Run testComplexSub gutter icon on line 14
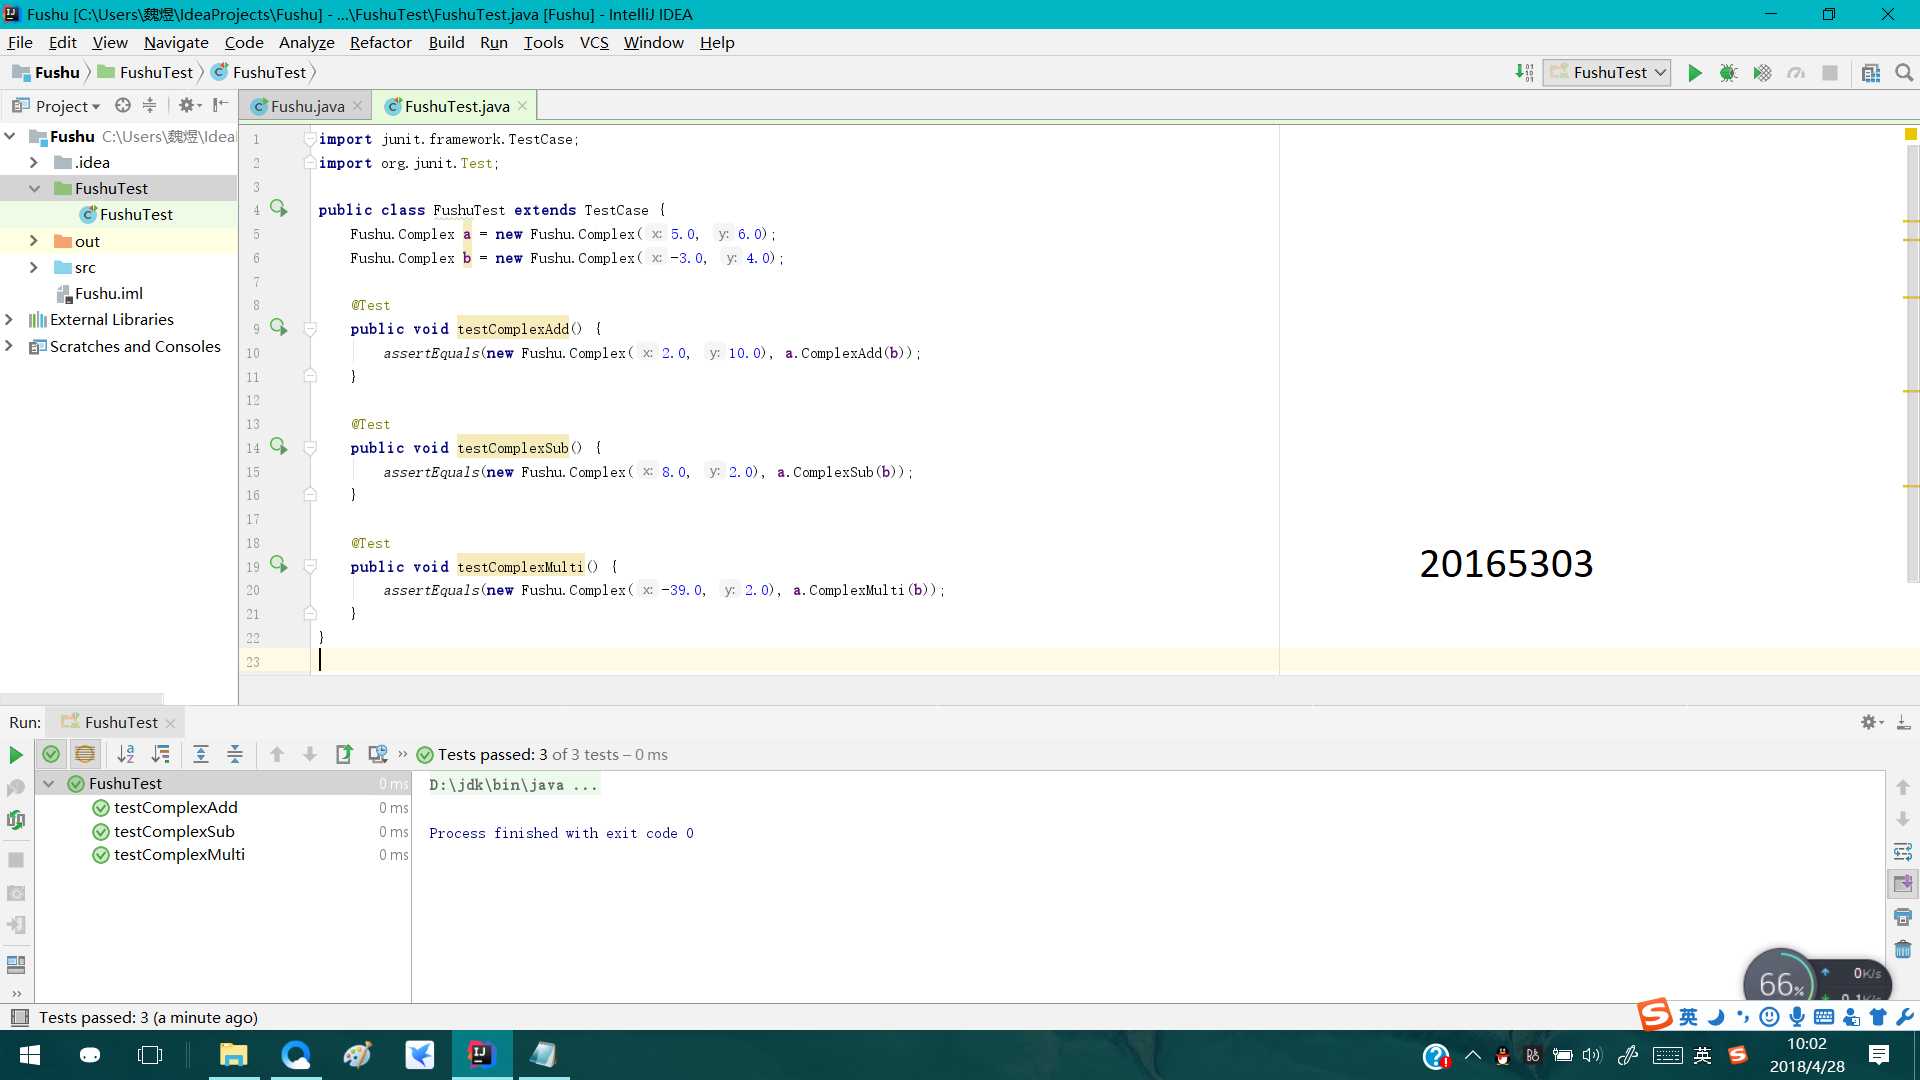This screenshot has width=1920, height=1080. (x=279, y=447)
